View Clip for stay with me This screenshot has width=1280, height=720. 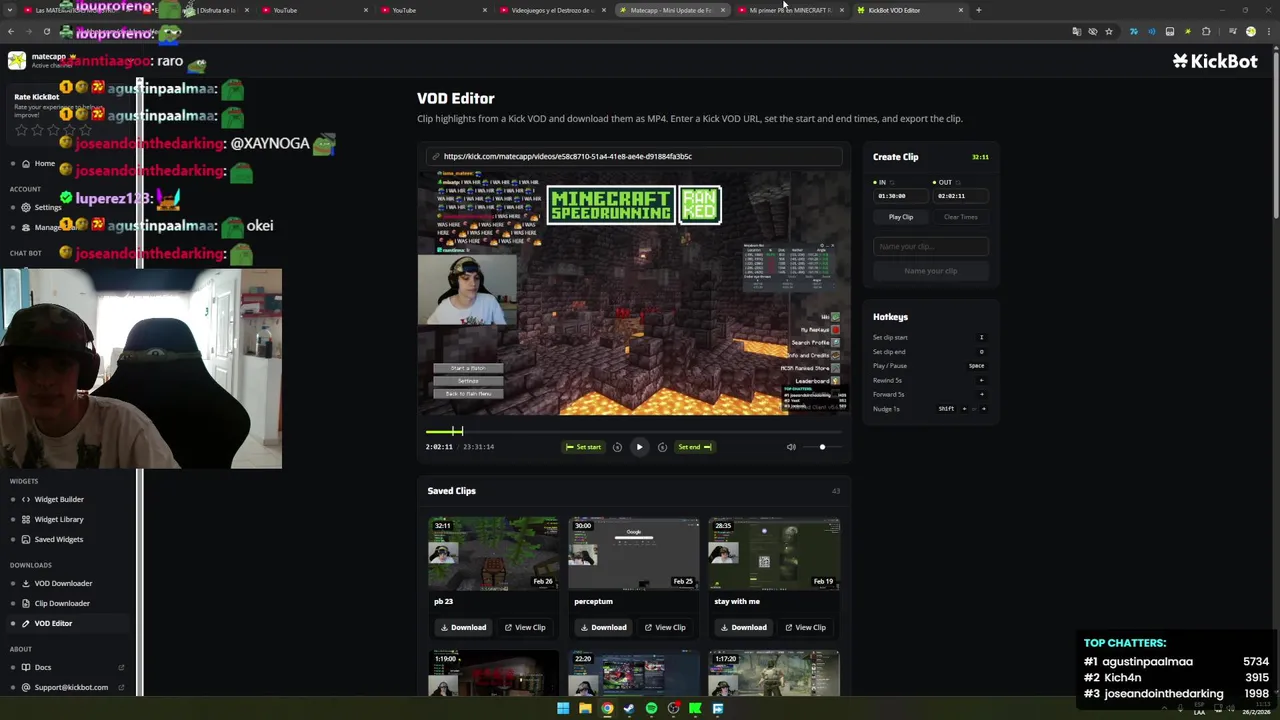click(x=805, y=627)
